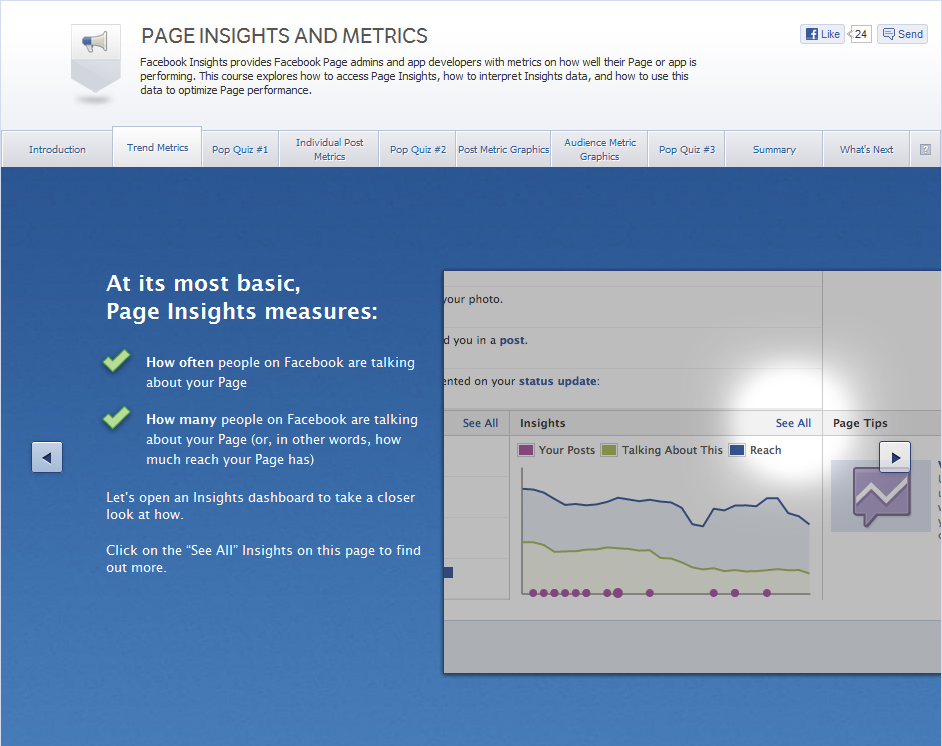
Task: Switch to the Trend Metrics tab
Action: point(157,147)
